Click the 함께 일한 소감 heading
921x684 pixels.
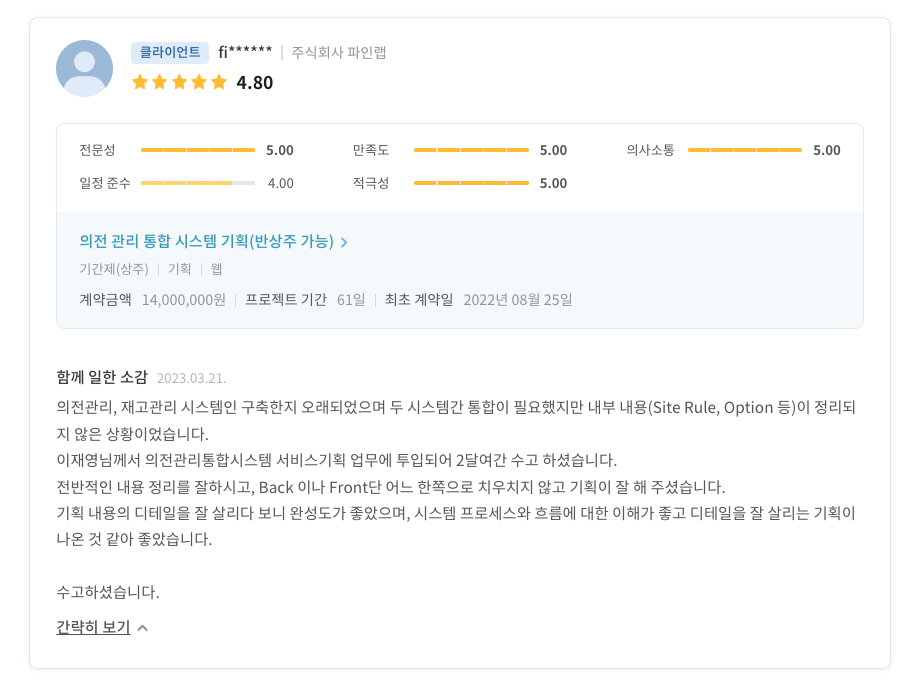[x=102, y=377]
